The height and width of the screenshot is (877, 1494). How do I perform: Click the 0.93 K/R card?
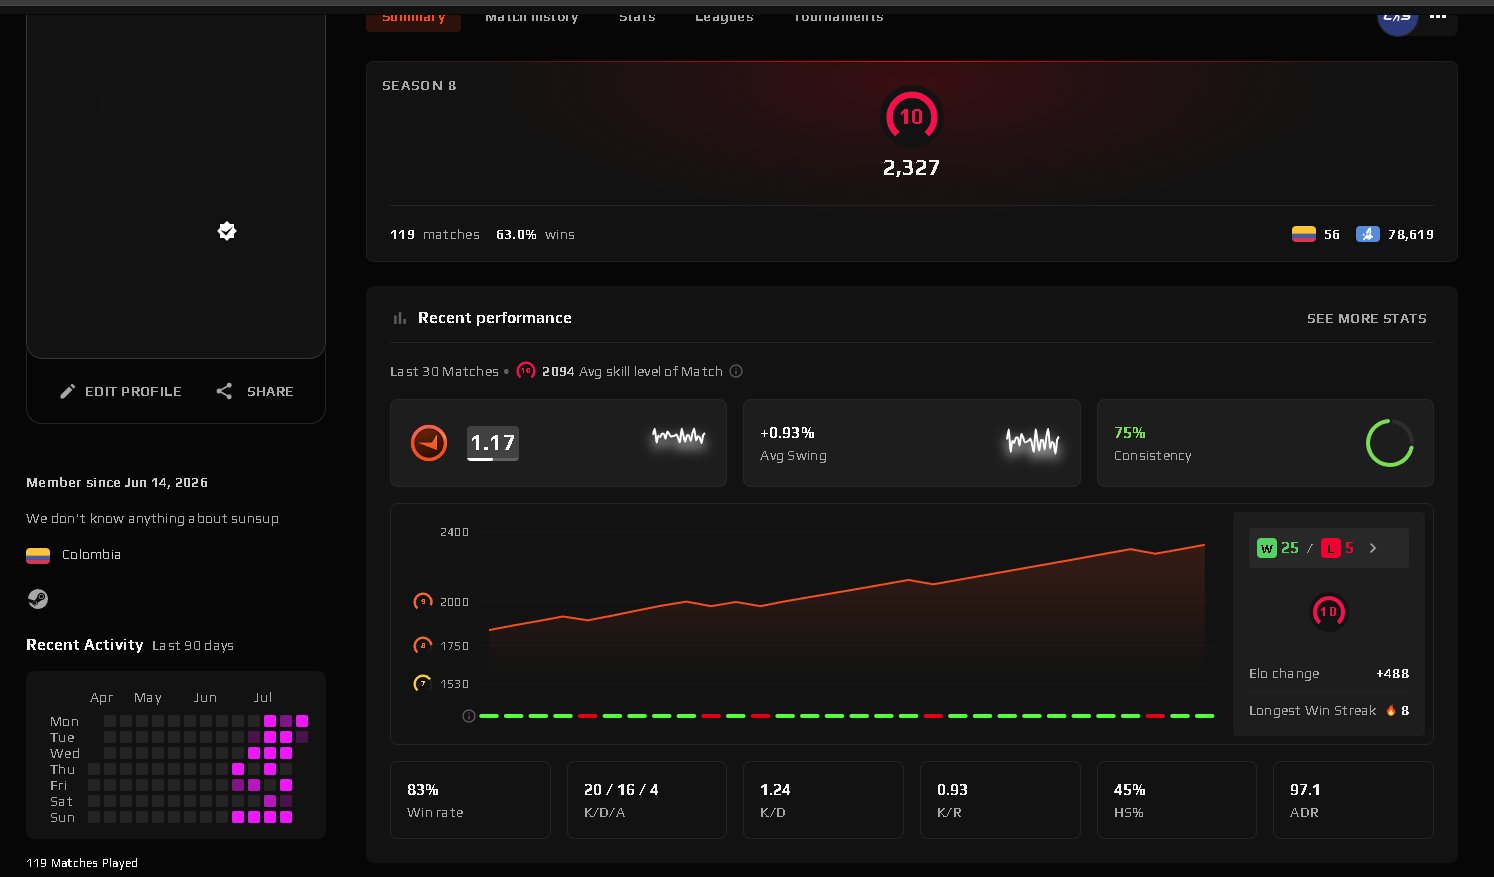coord(1000,800)
